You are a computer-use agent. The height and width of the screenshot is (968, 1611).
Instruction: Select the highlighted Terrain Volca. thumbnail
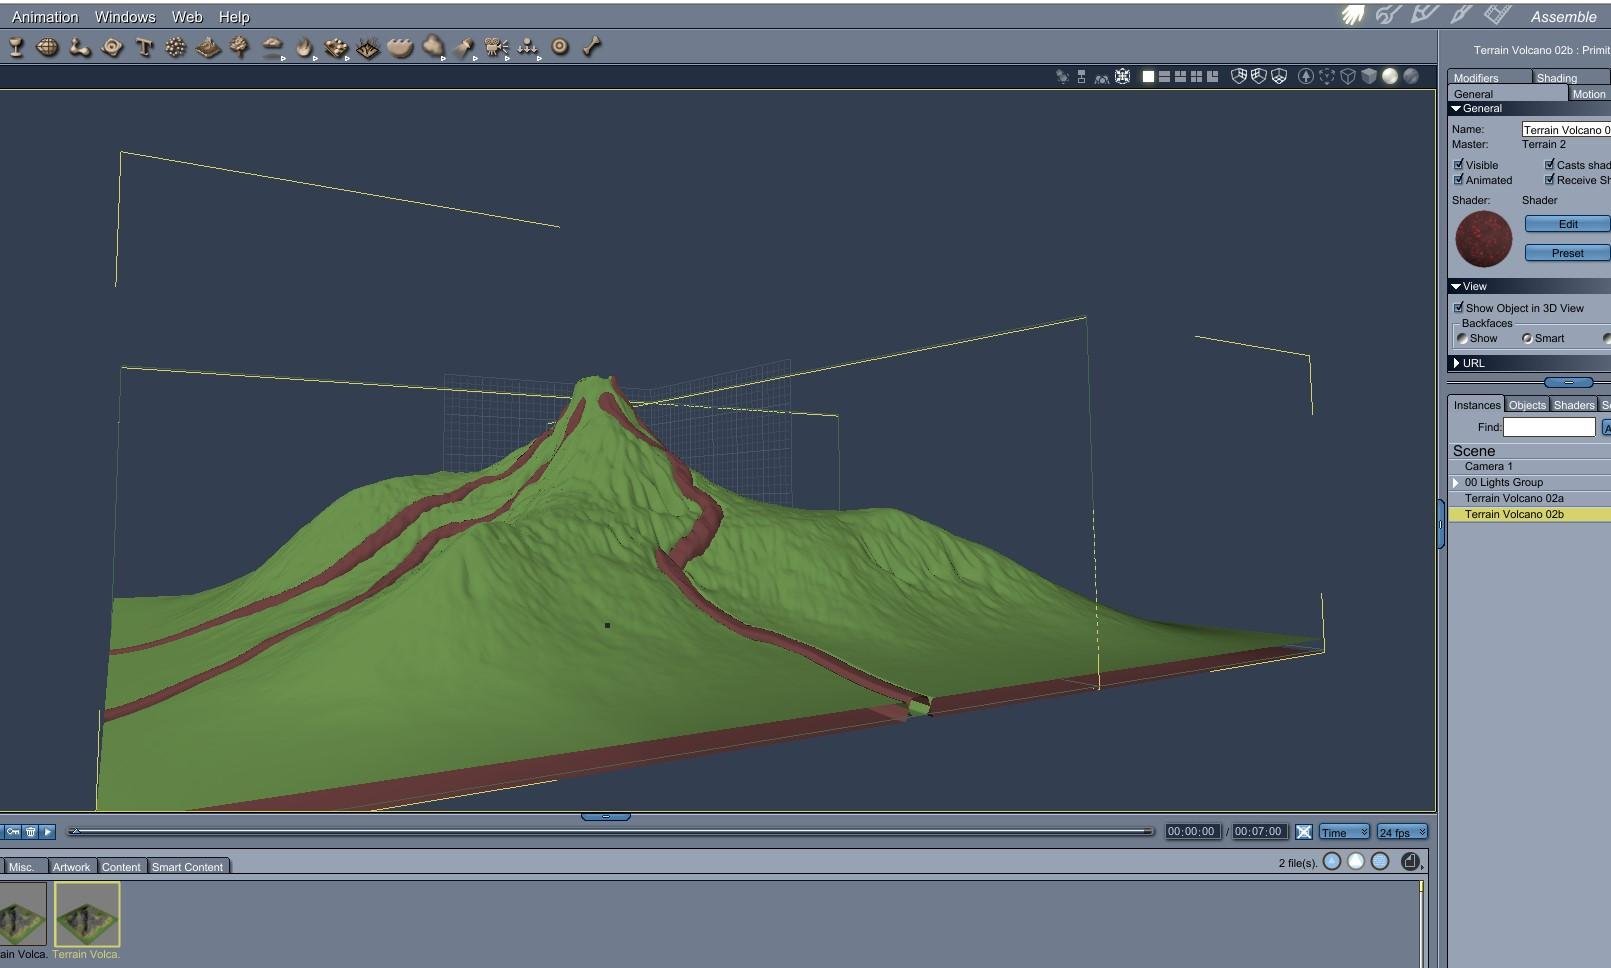(87, 914)
